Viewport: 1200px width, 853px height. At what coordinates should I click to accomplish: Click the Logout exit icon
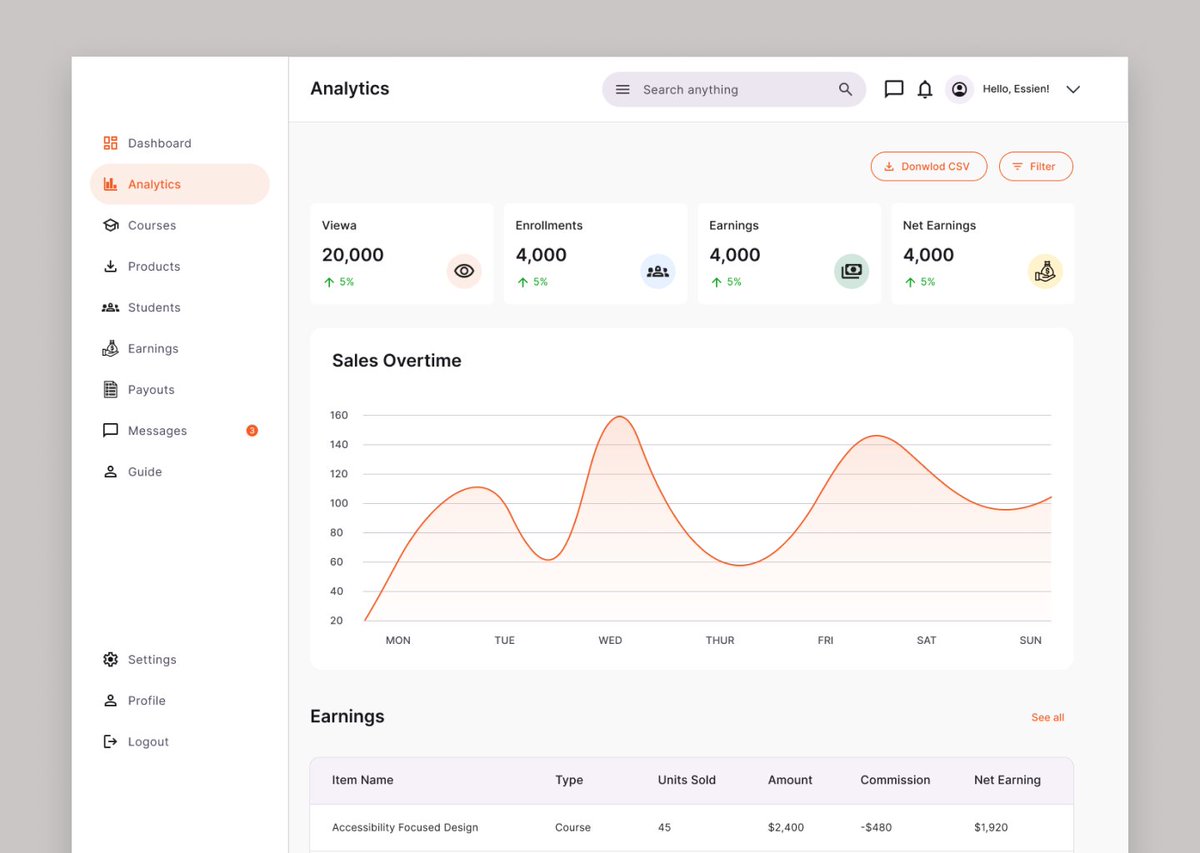pos(110,741)
